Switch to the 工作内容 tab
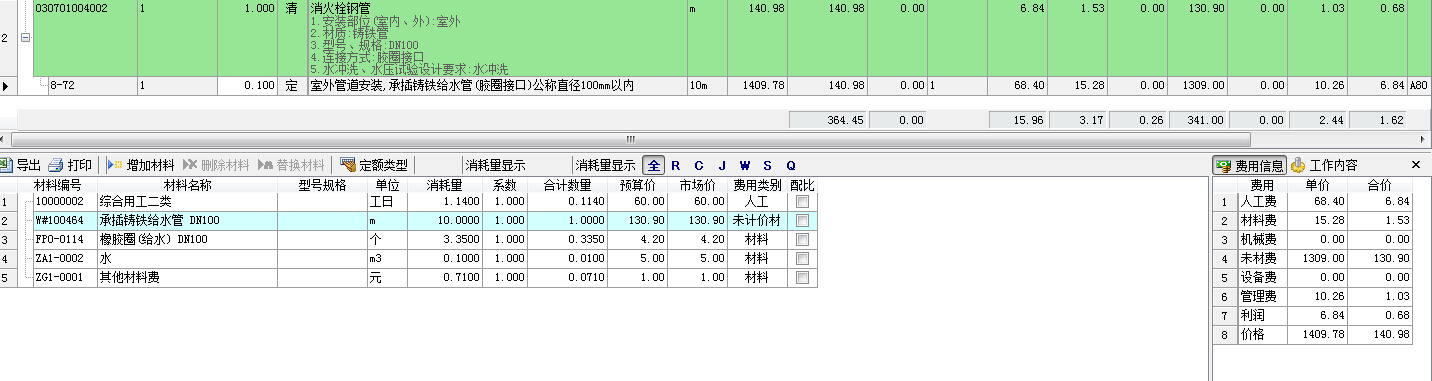1432x381 pixels. coord(1324,165)
